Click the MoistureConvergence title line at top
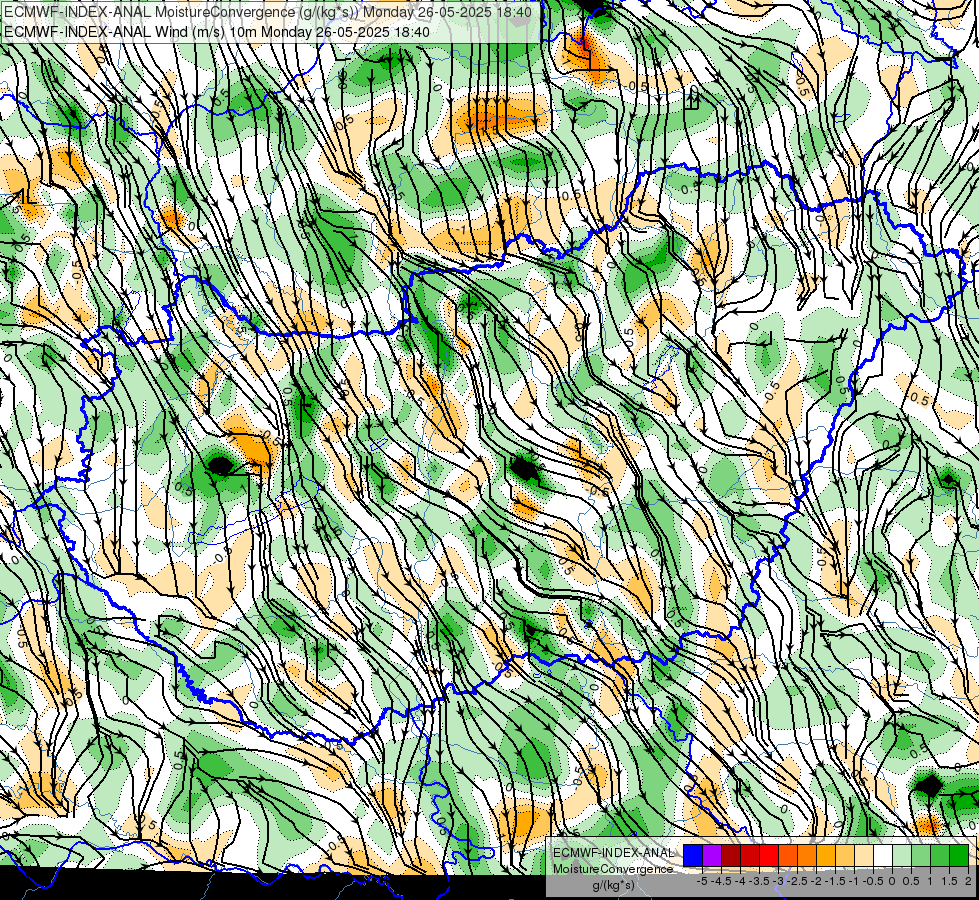 268,12
